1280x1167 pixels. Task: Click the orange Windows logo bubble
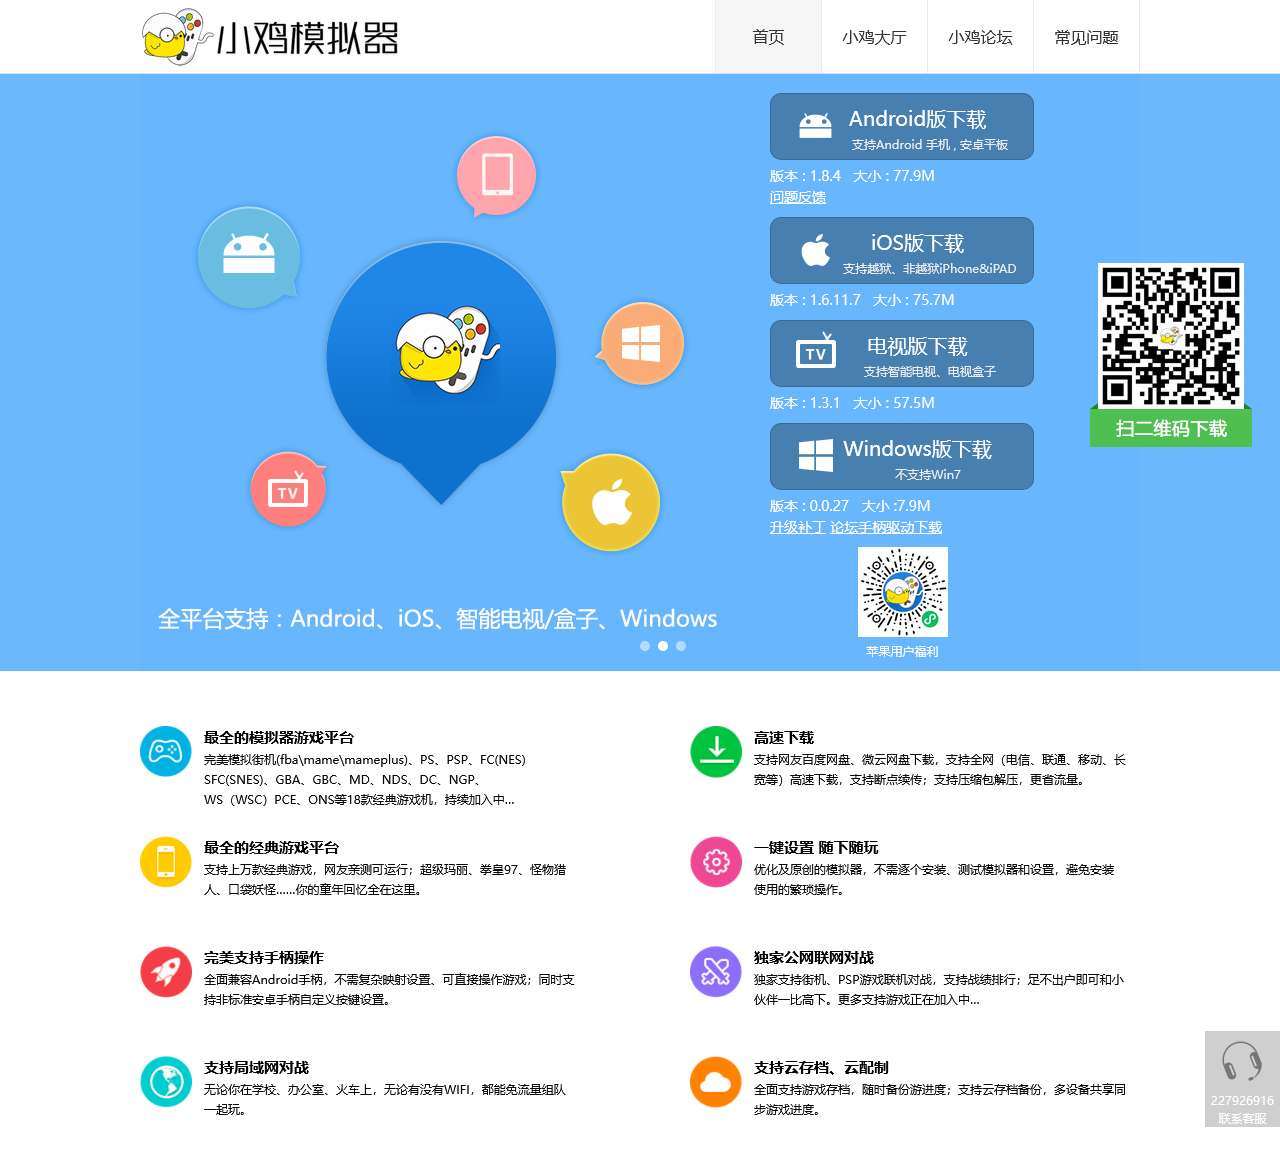641,341
